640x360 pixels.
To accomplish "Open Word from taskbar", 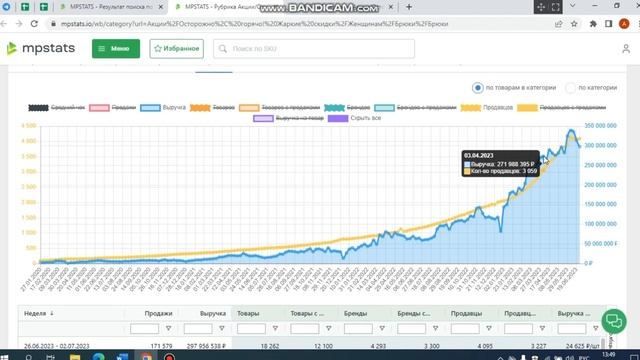I will pos(122,357).
